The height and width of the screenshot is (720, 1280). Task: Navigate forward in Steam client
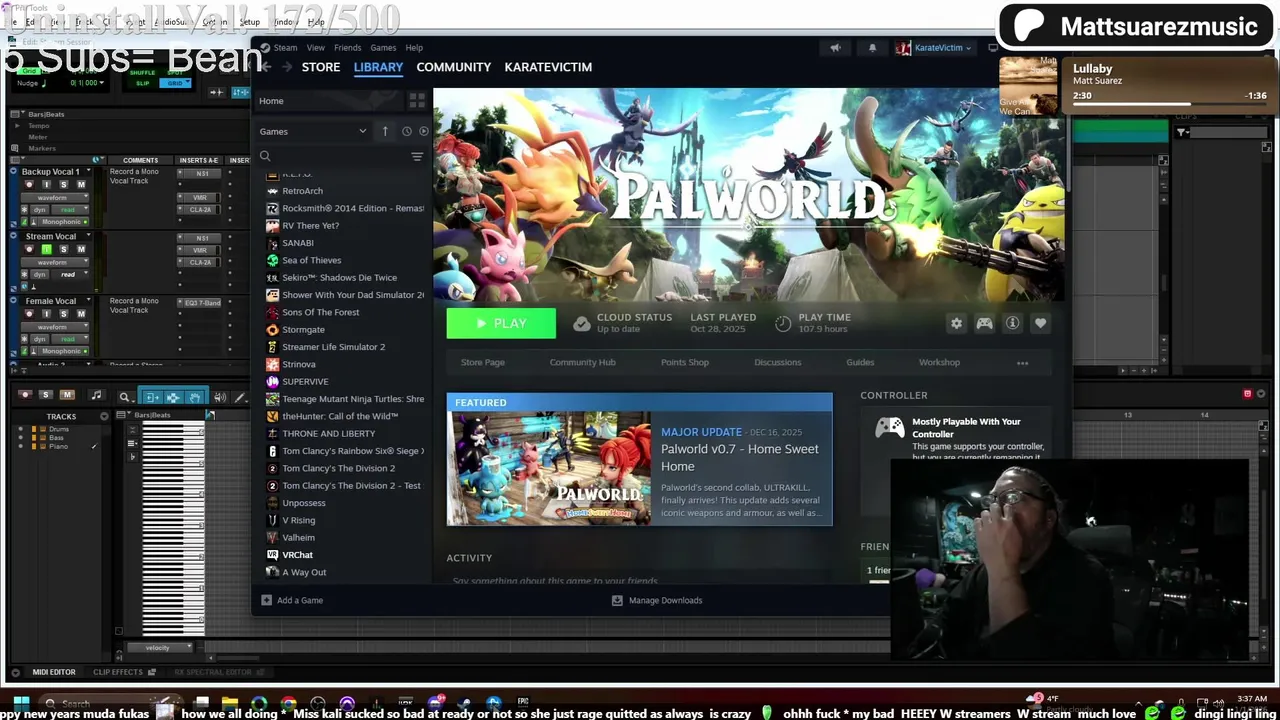[x=287, y=67]
